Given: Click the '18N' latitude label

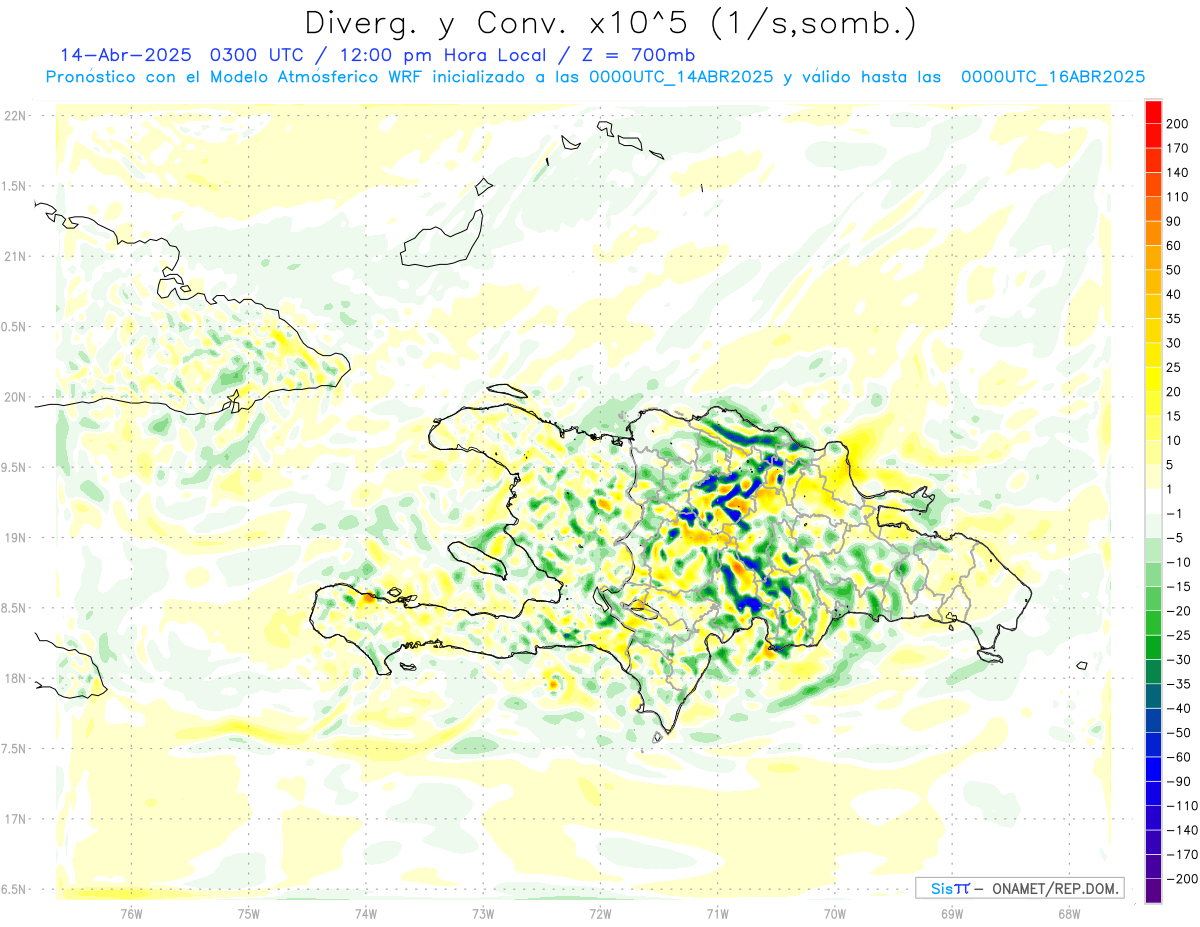Looking at the screenshot, I should click(x=15, y=678).
